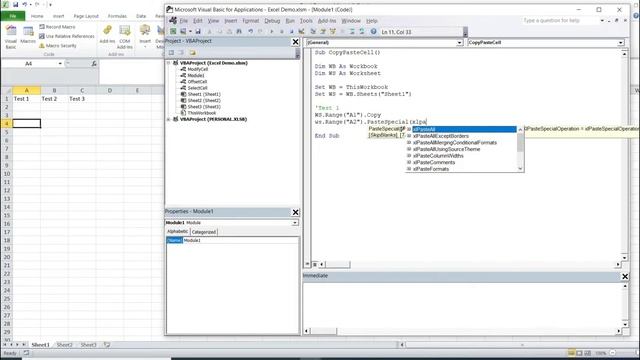Image resolution: width=640 pixels, height=360 pixels.
Task: Click the COM Add-Ins ribbon icon
Action: pyautogui.click(x=125, y=37)
